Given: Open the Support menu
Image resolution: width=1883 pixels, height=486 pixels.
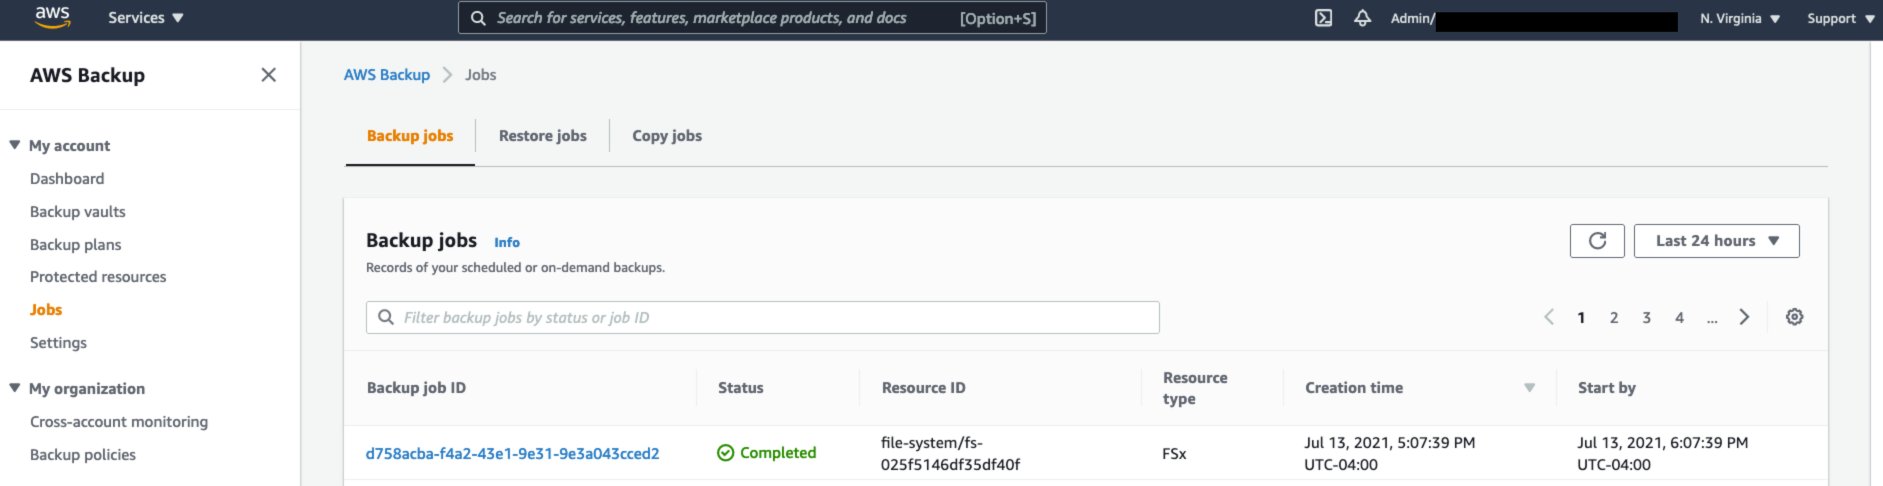Looking at the screenshot, I should pos(1840,18).
